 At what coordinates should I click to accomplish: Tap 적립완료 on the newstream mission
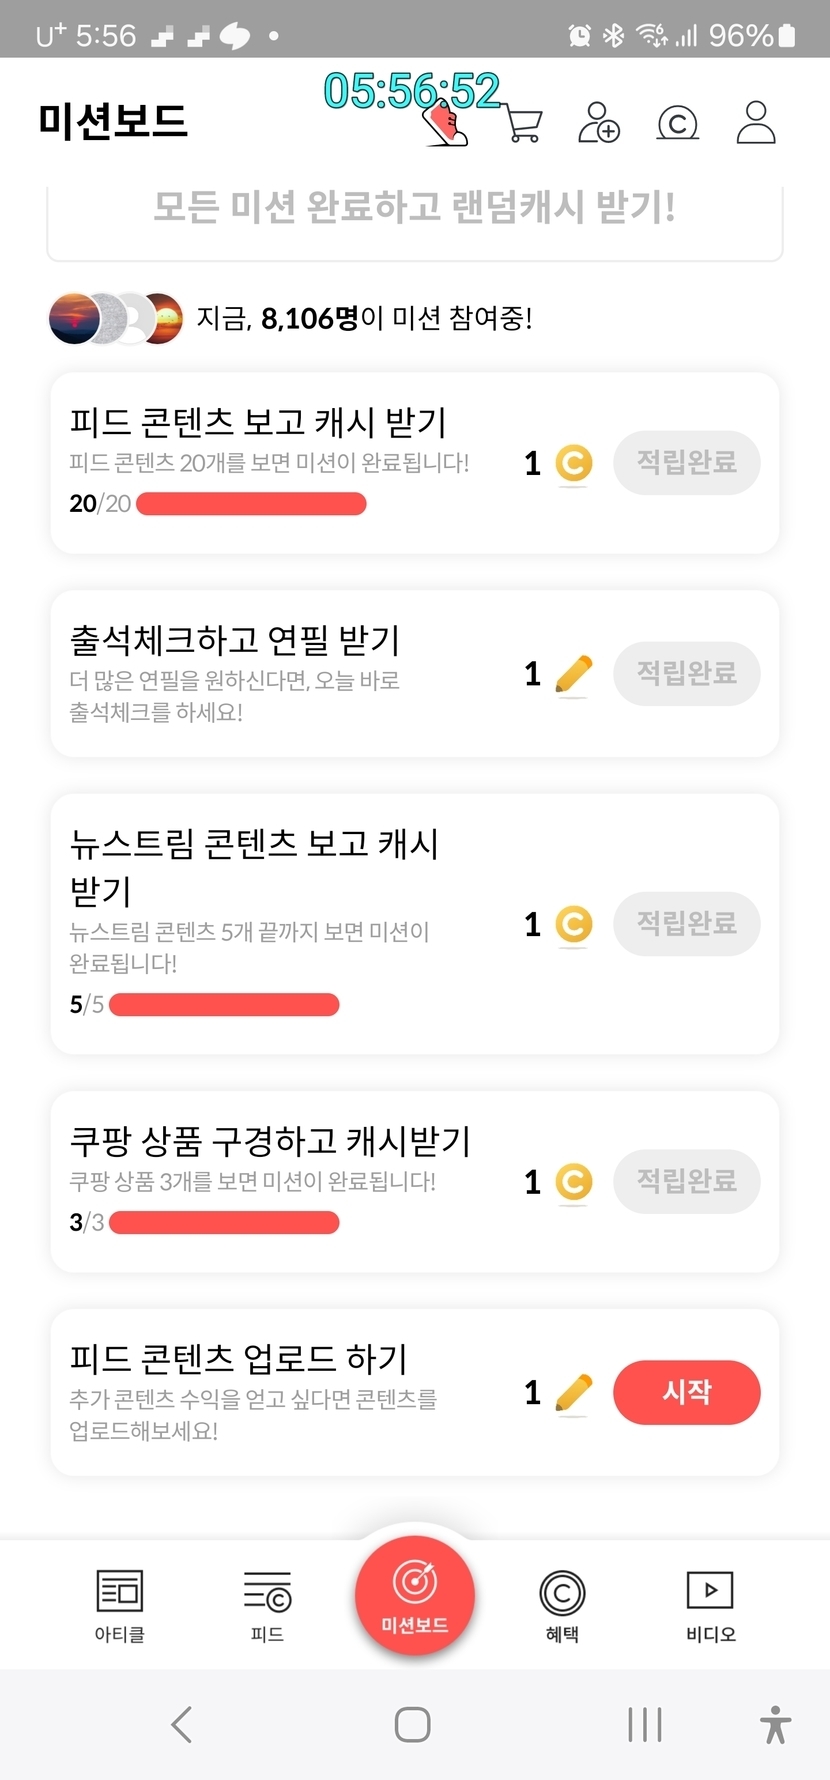tap(687, 923)
